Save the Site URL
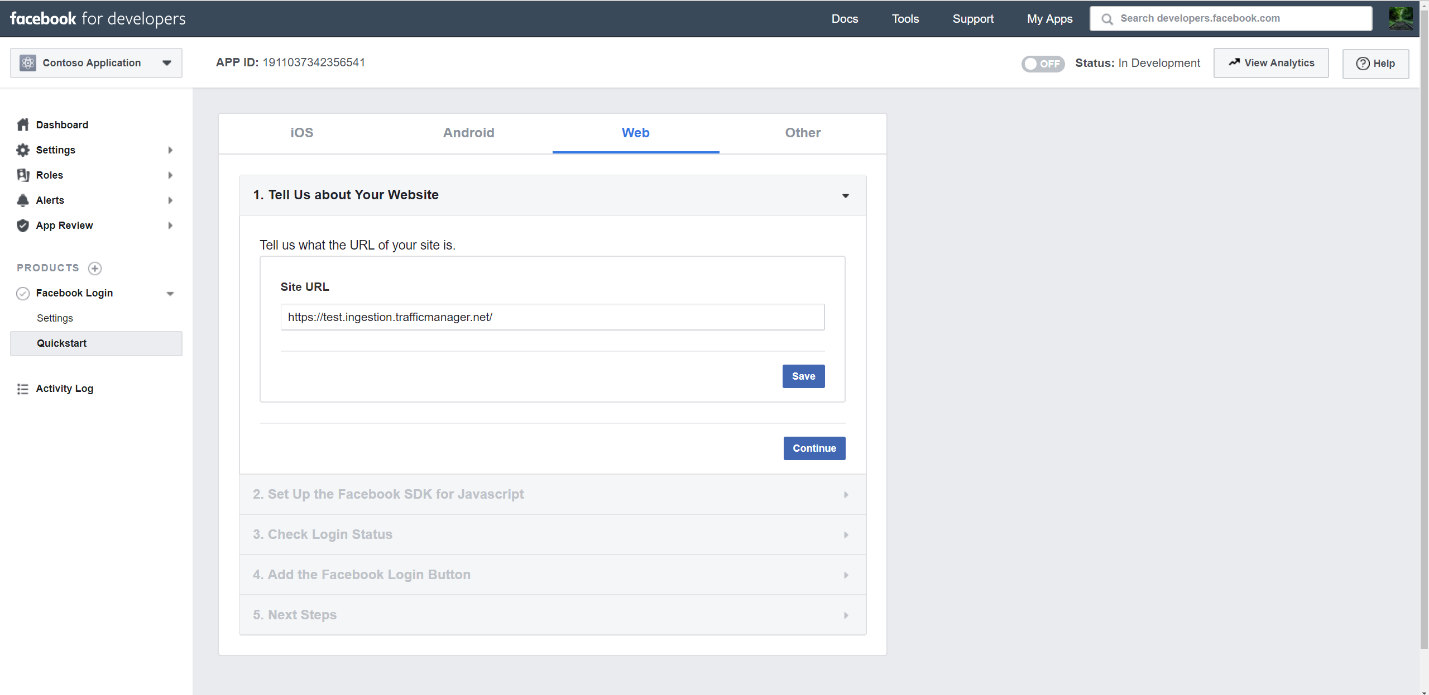 (804, 376)
